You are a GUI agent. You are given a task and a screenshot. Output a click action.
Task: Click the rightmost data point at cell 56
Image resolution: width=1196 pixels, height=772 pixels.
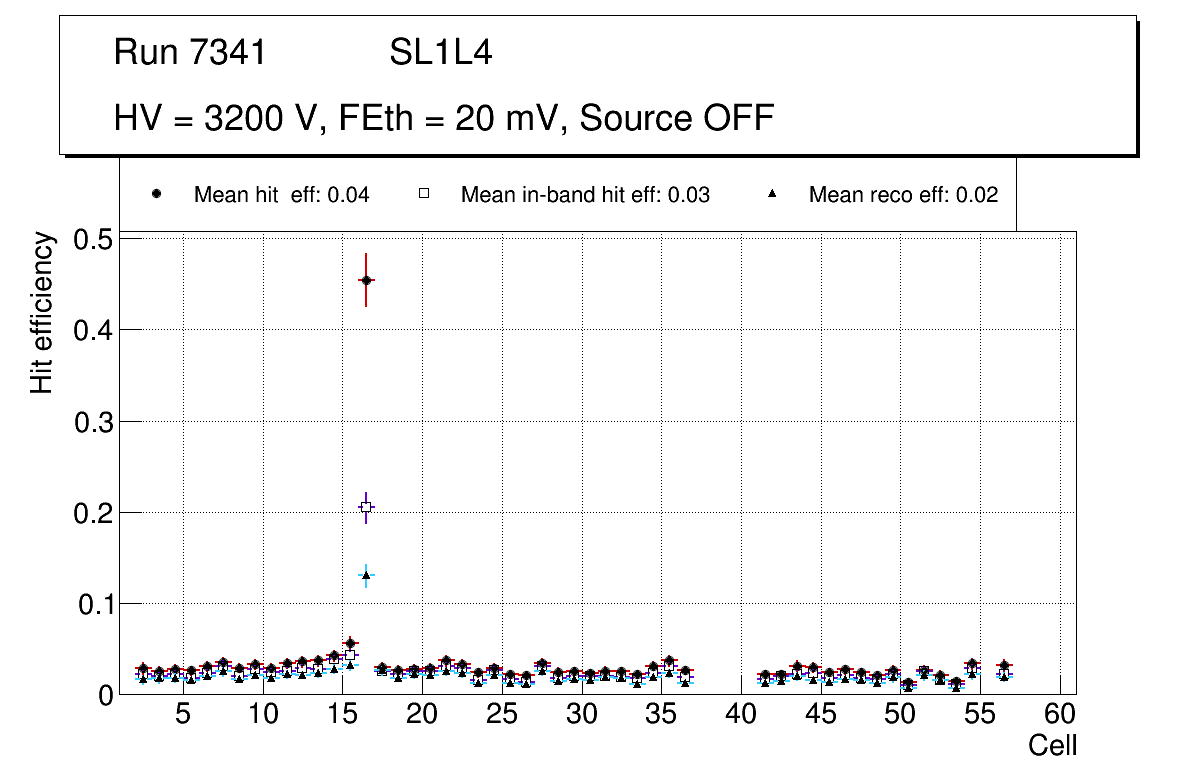[x=1004, y=666]
